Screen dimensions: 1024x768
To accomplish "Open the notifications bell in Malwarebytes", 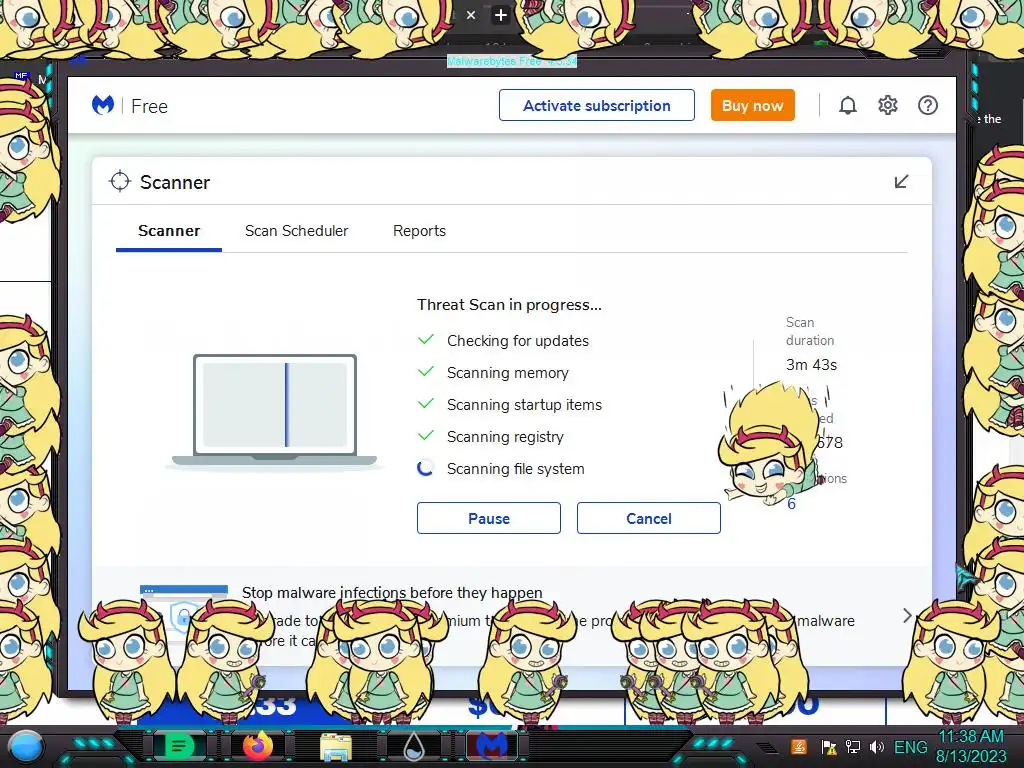I will pos(847,106).
